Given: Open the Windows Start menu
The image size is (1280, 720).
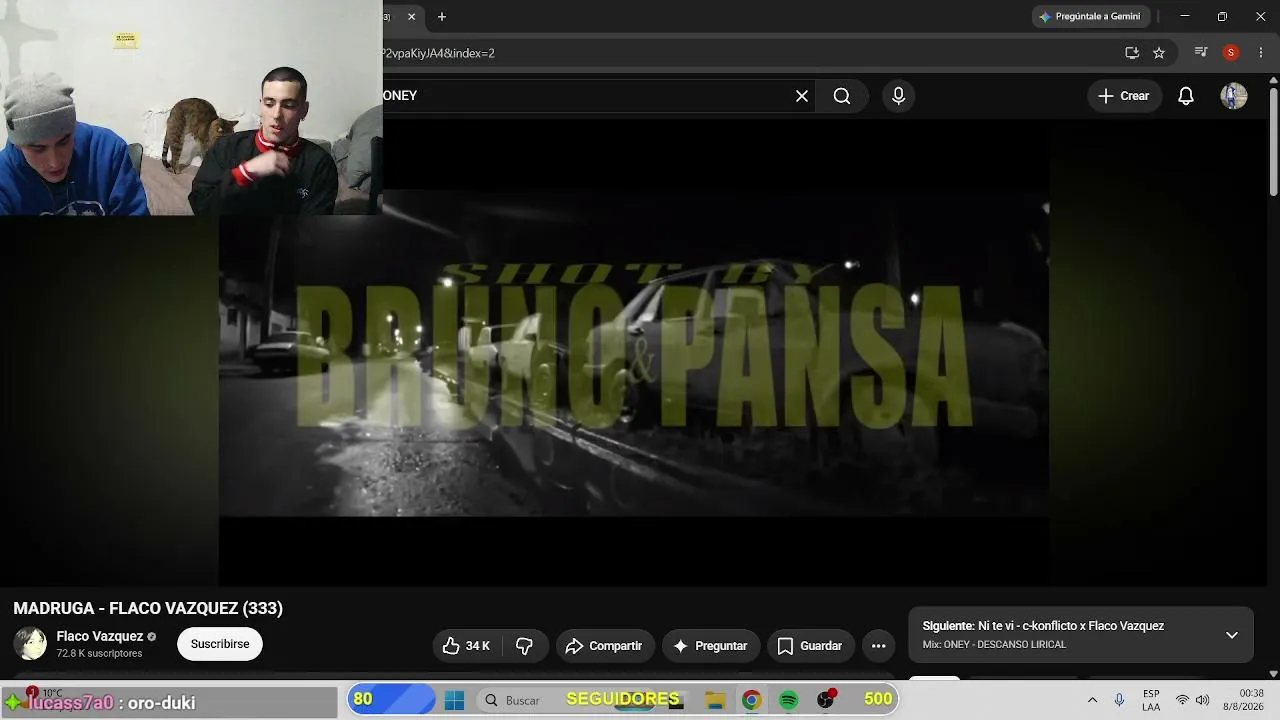Looking at the screenshot, I should click(454, 700).
